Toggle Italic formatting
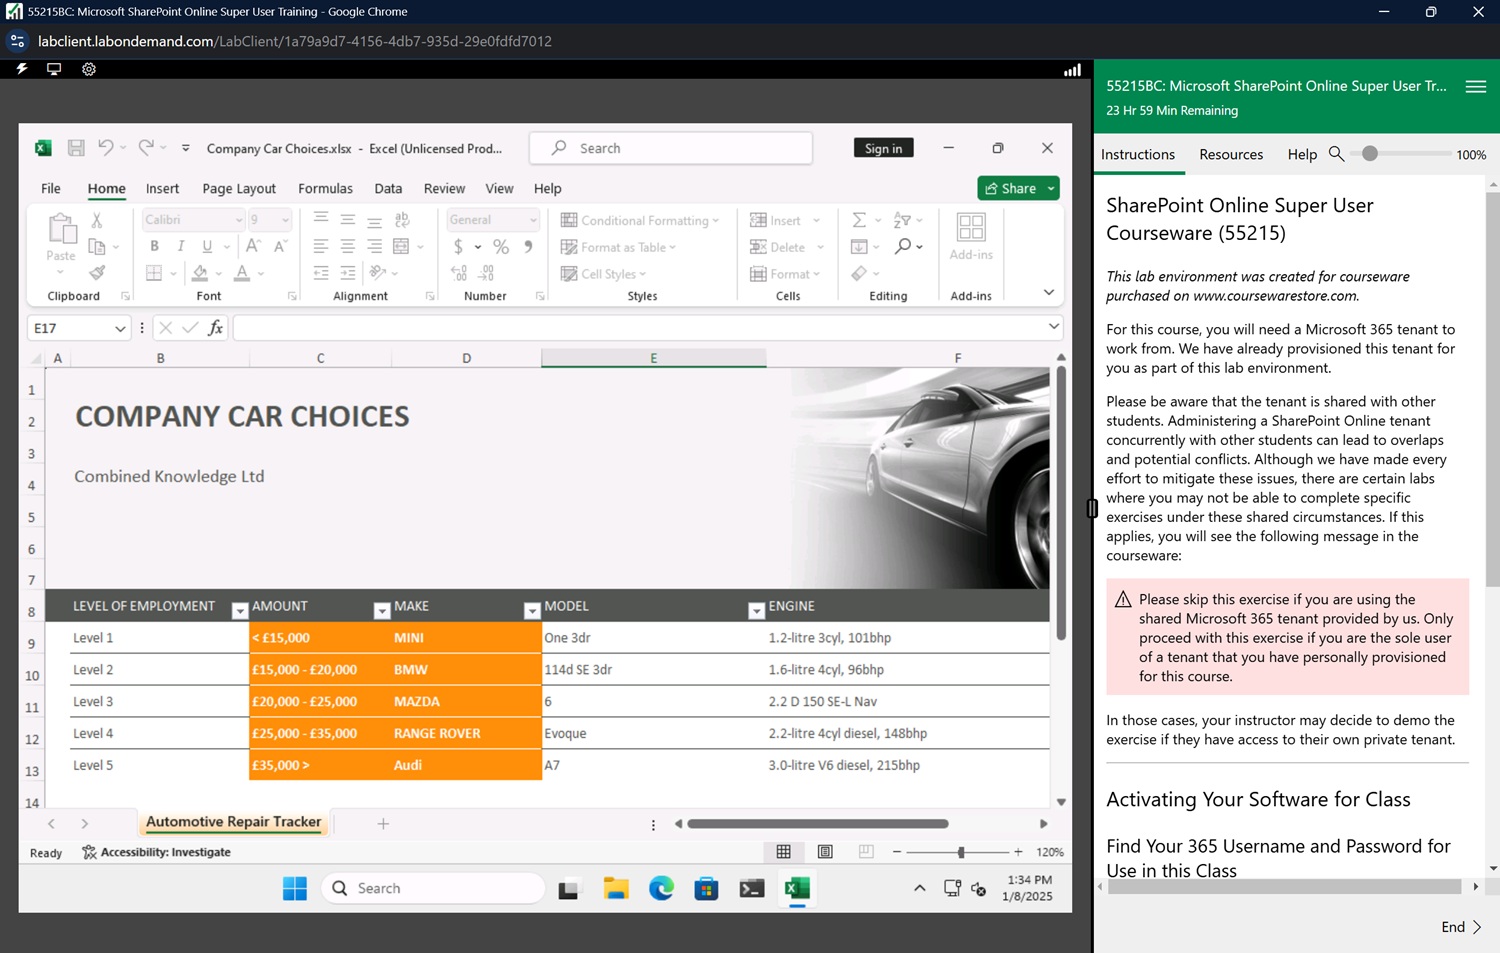The height and width of the screenshot is (953, 1500). point(181,246)
